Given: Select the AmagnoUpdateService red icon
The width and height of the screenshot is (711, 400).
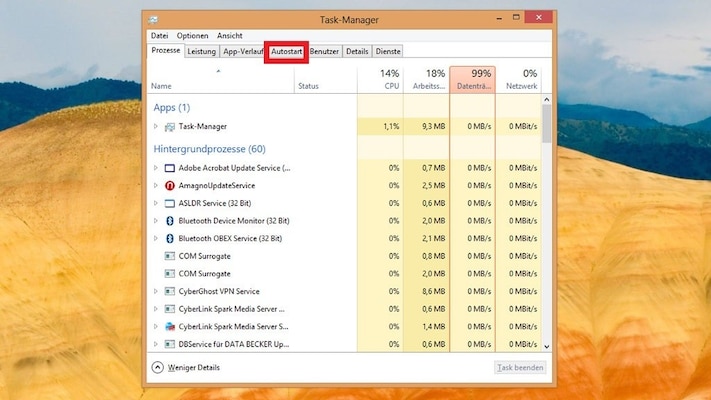Looking at the screenshot, I should (x=170, y=185).
